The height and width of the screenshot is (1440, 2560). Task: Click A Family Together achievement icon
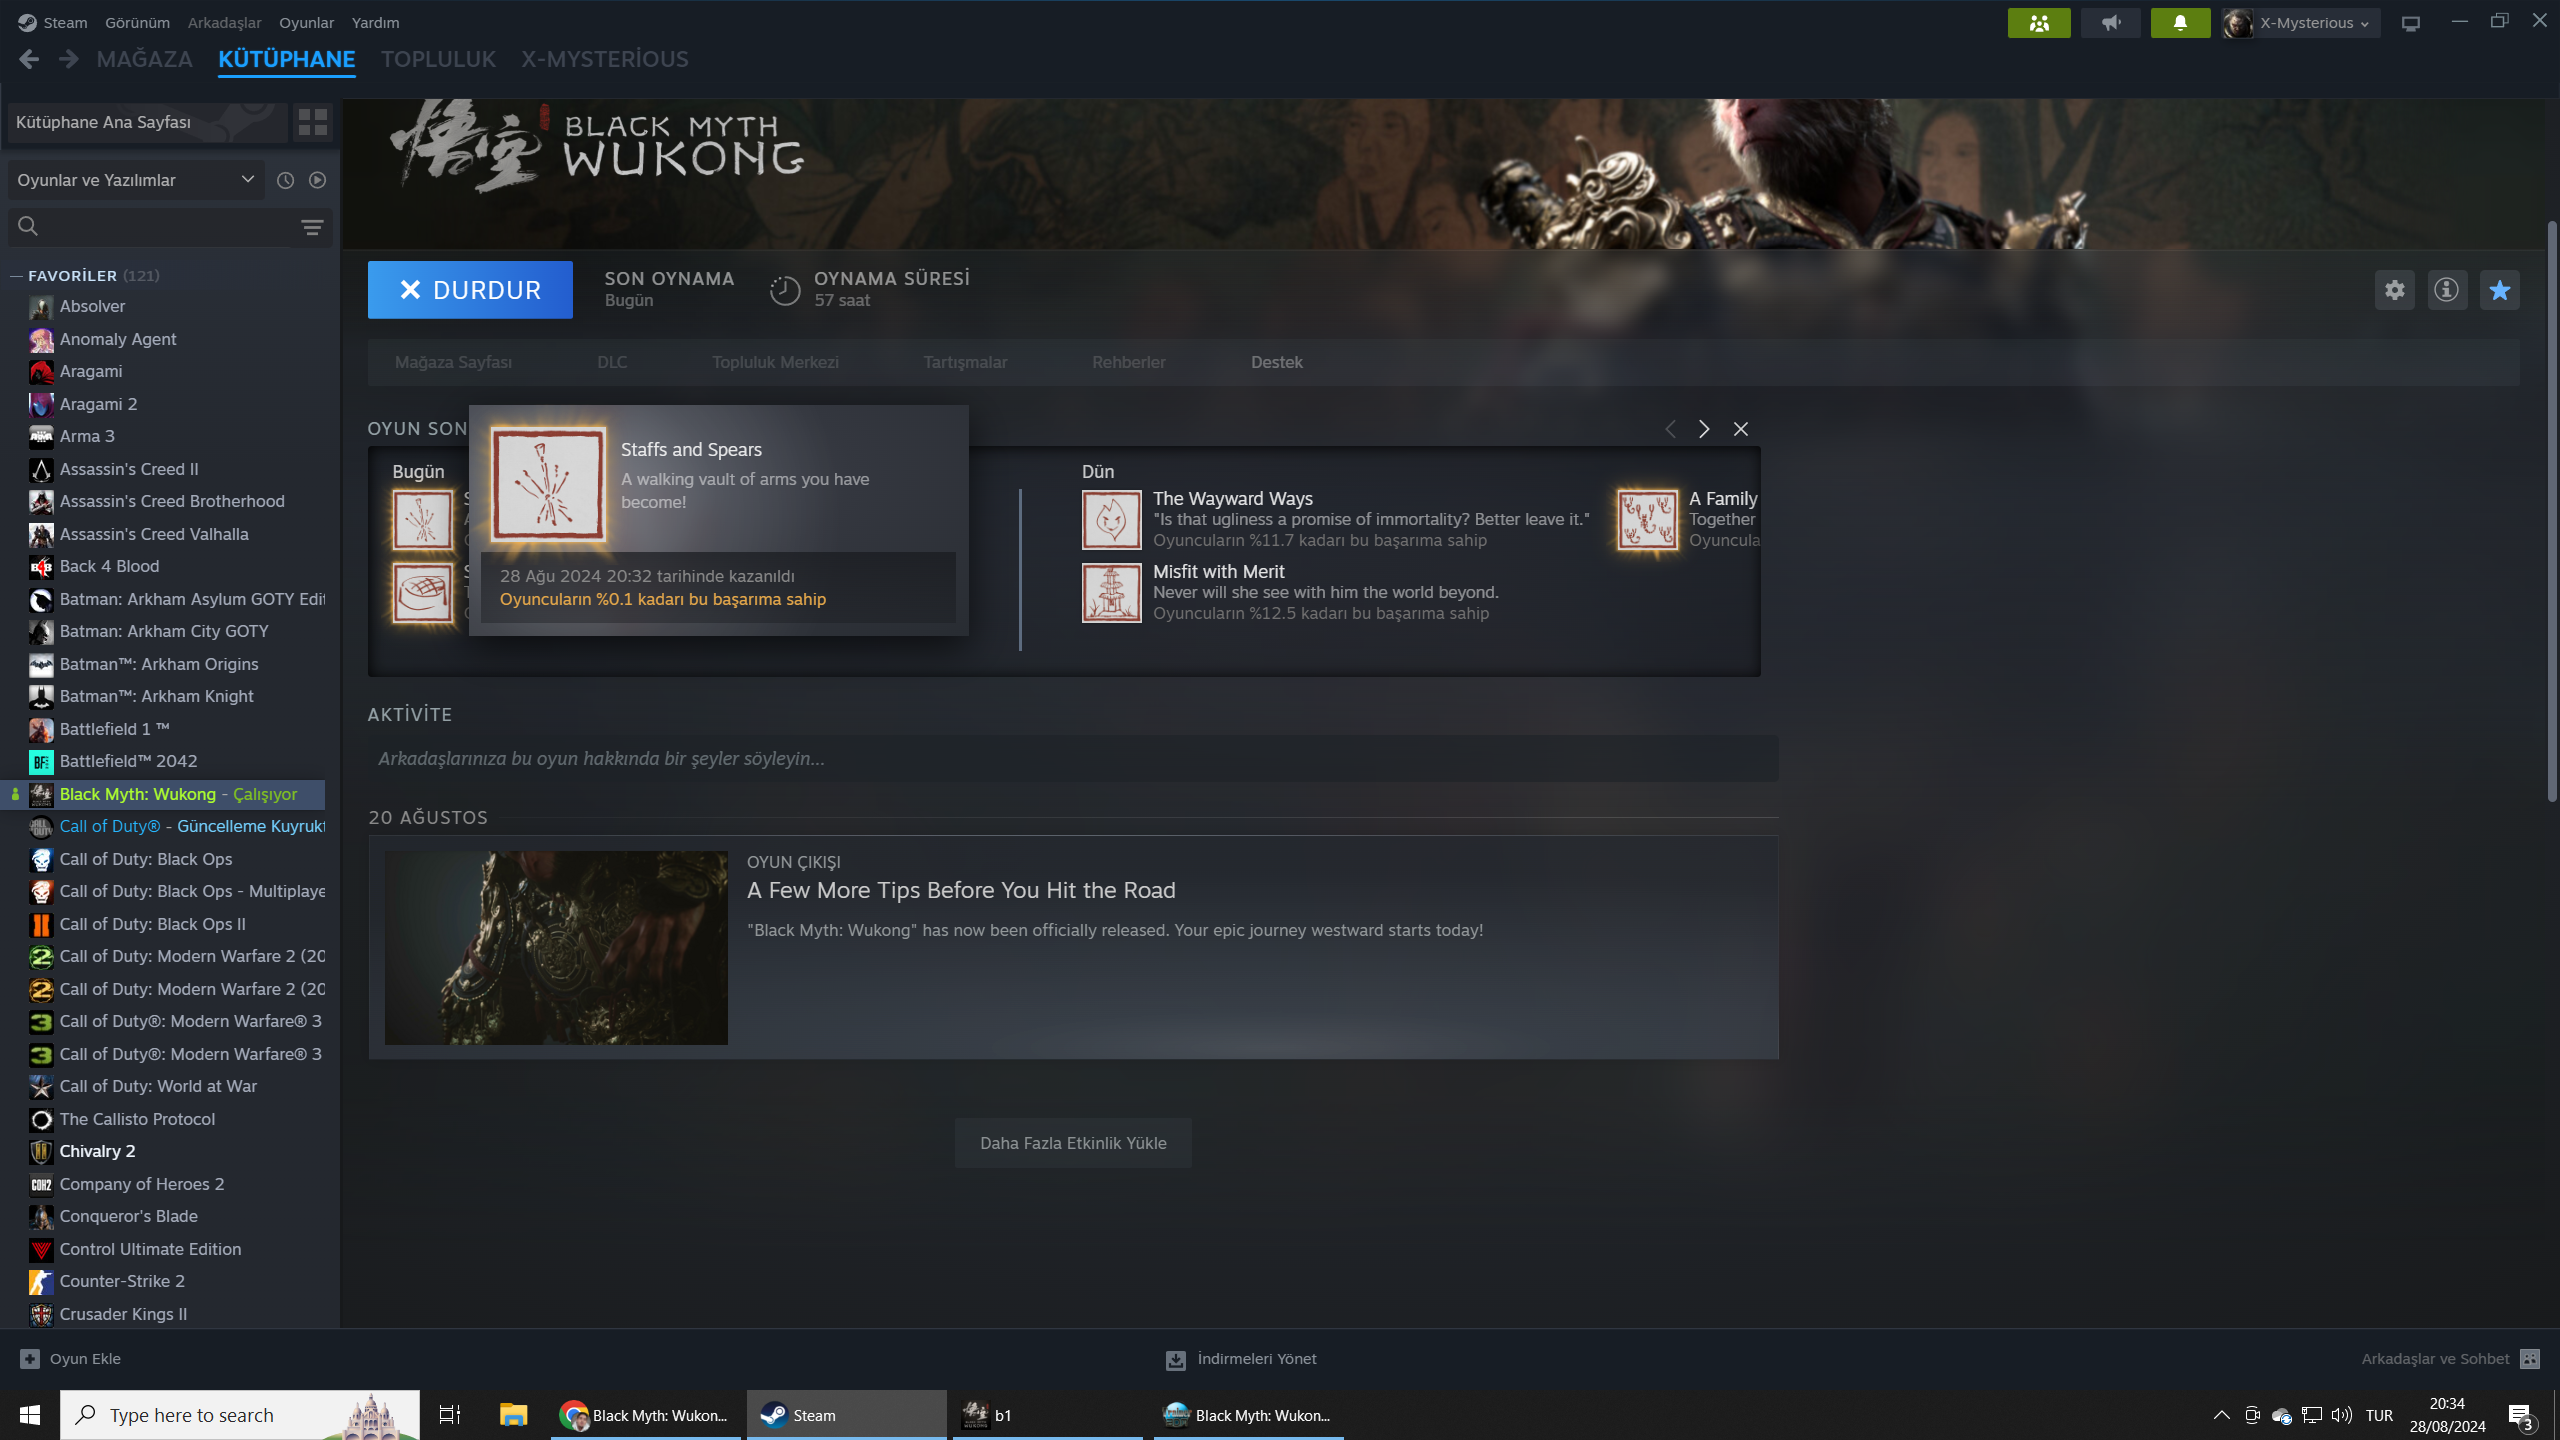pyautogui.click(x=1647, y=520)
